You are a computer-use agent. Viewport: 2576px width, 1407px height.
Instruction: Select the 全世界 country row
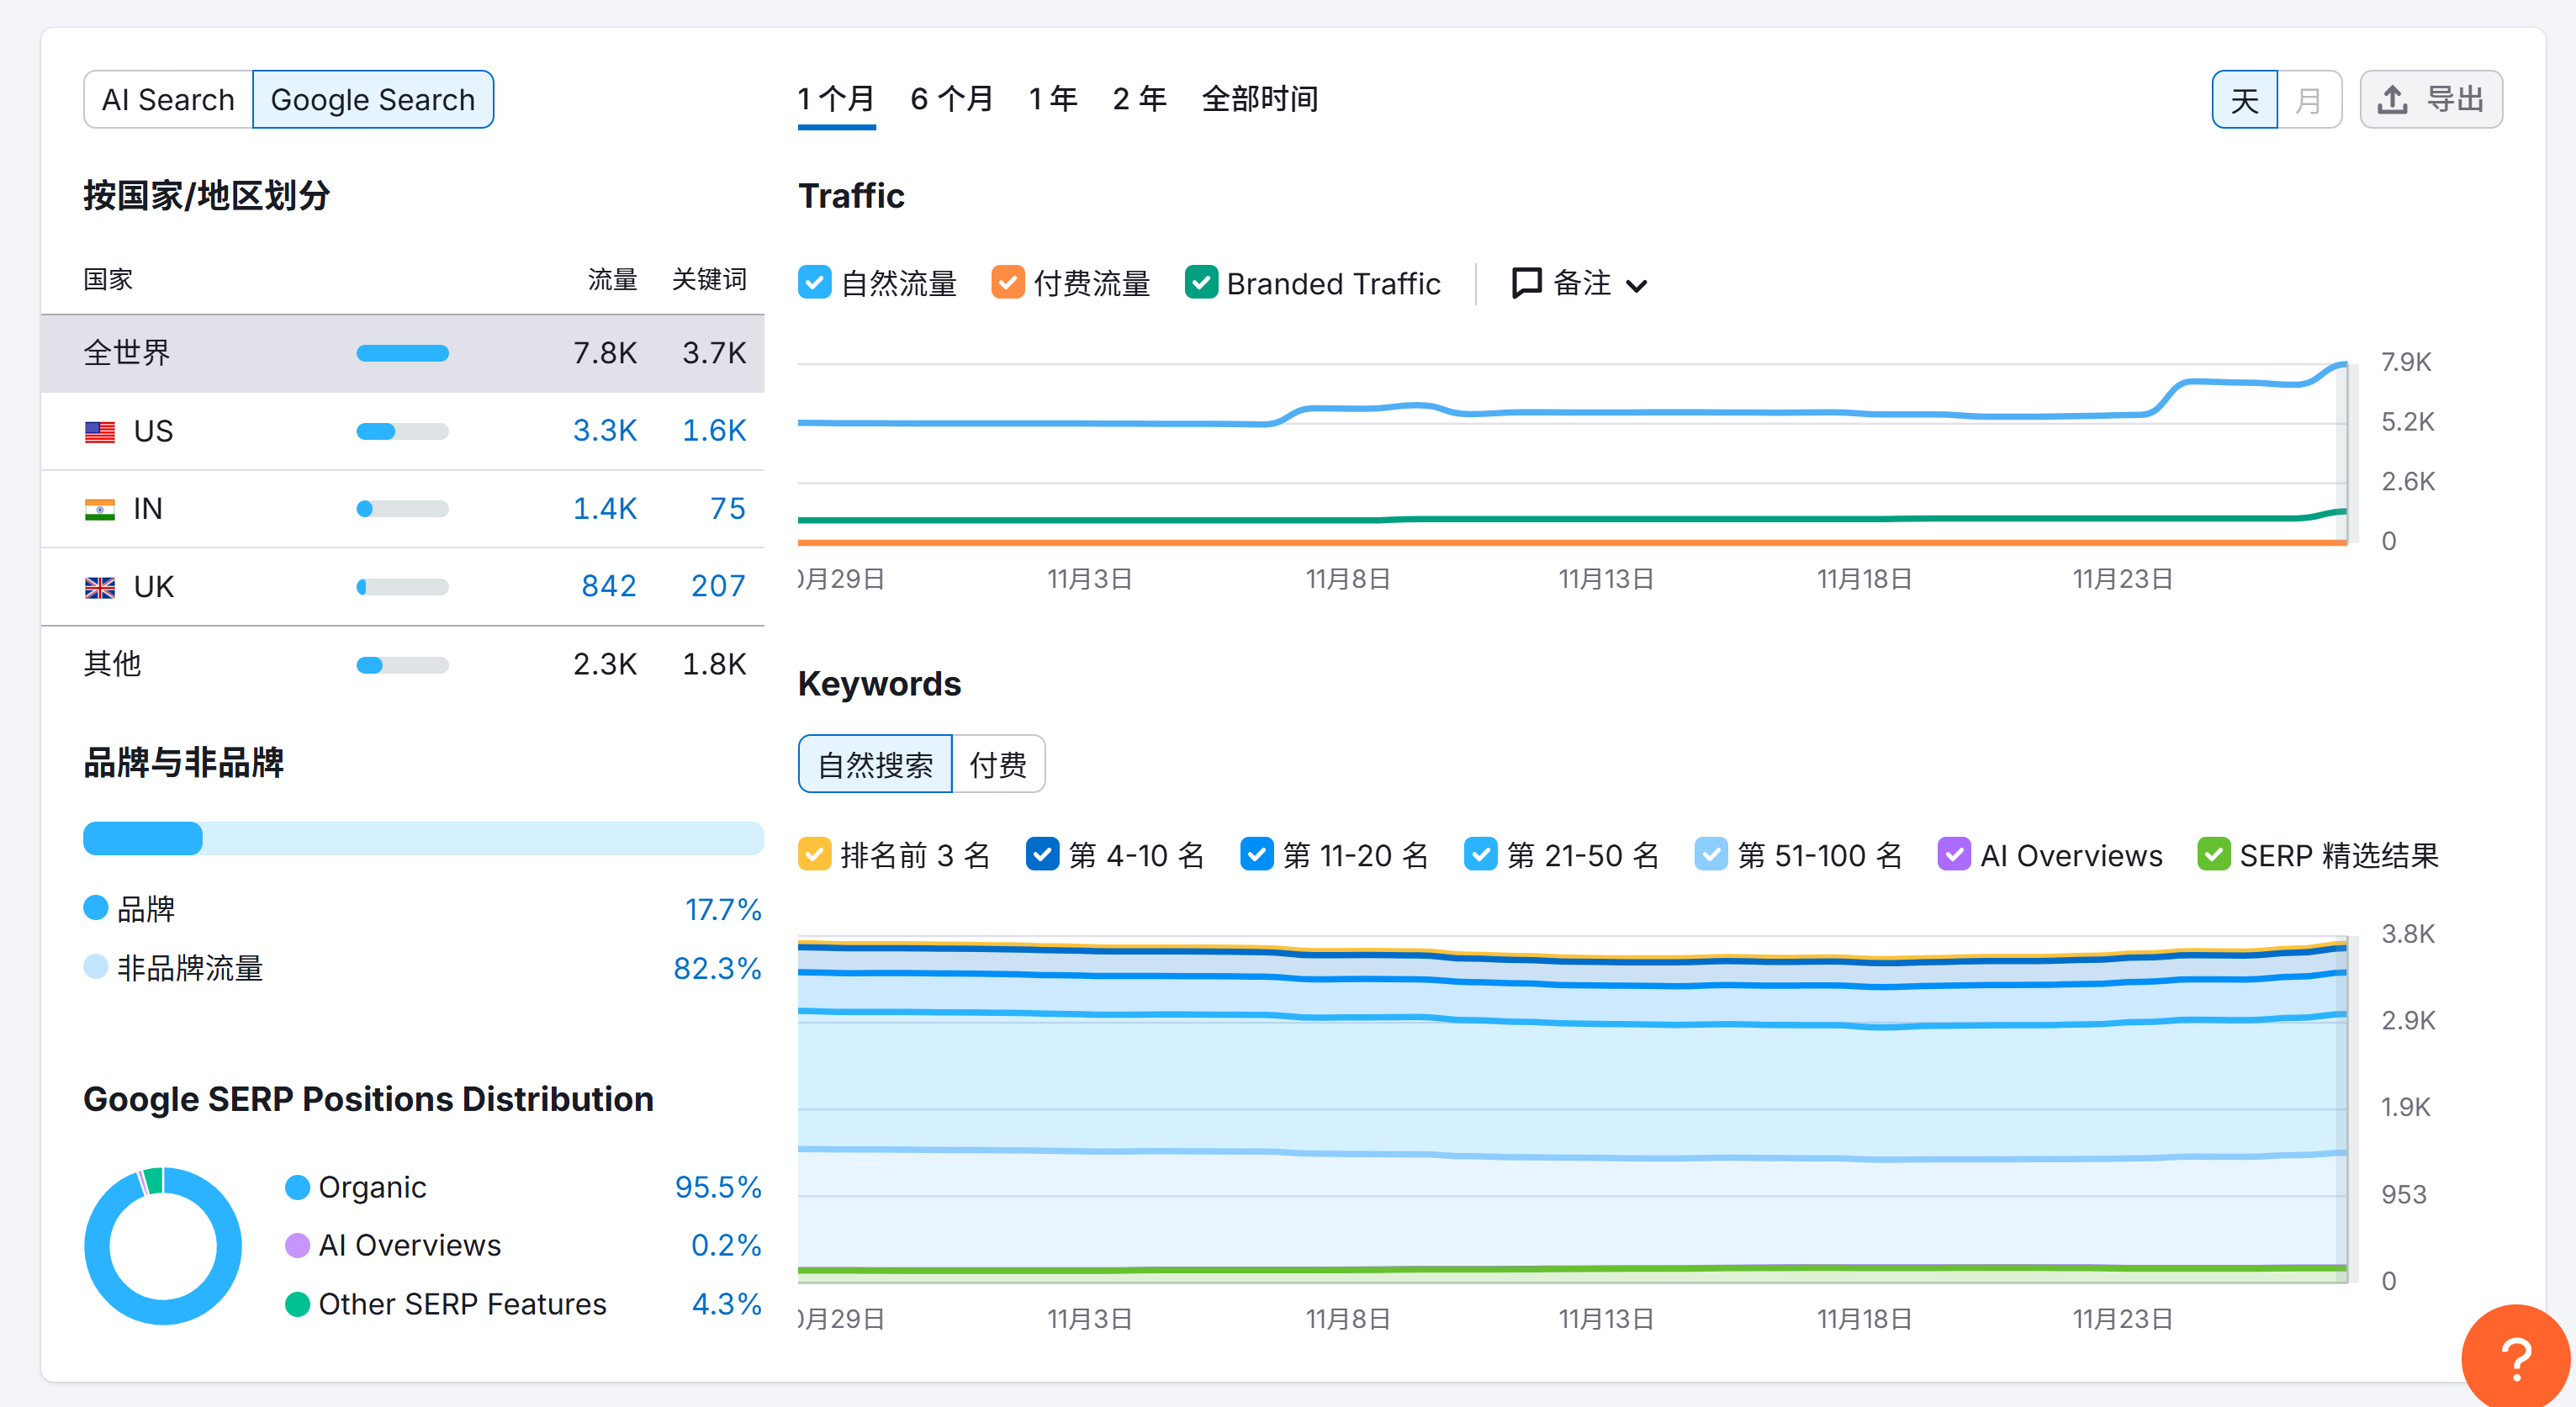126,353
